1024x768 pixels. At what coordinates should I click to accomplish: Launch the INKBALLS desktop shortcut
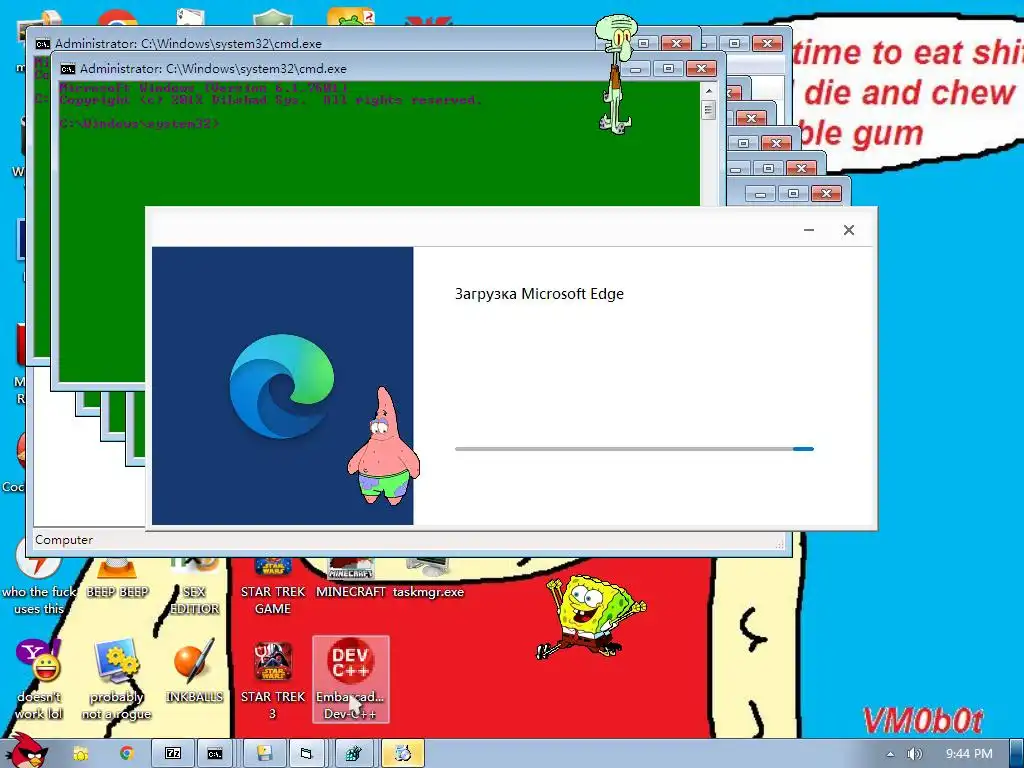point(194,671)
